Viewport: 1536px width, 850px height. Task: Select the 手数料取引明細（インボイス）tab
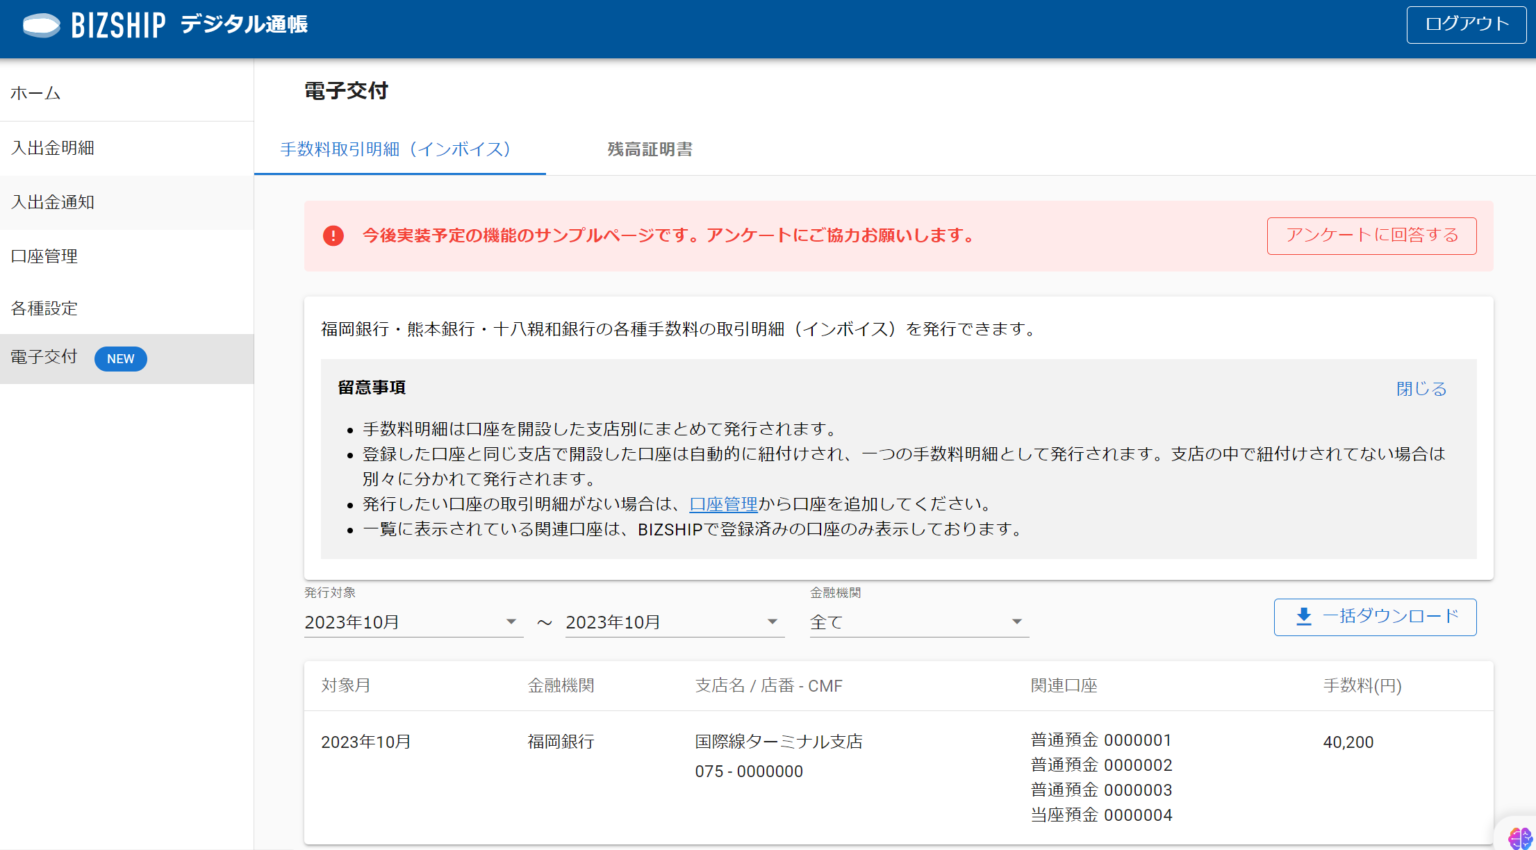click(399, 148)
